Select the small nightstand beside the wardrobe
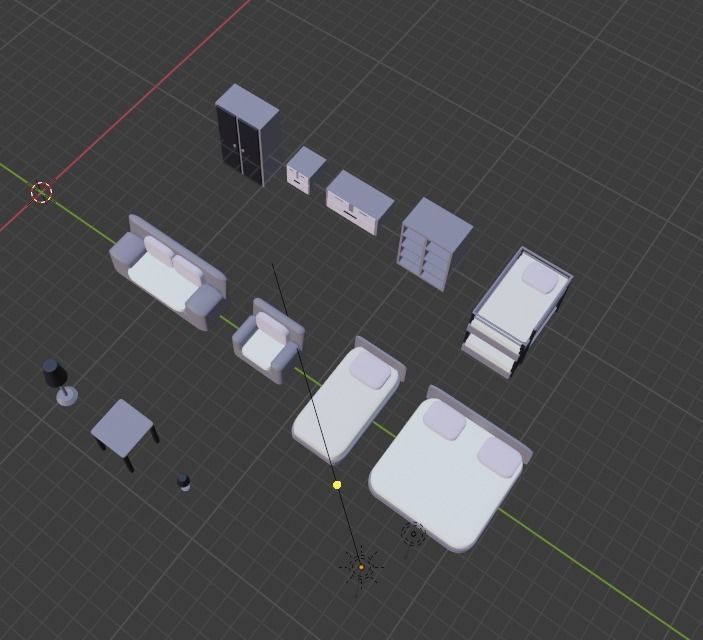The image size is (703, 640). pos(306,170)
